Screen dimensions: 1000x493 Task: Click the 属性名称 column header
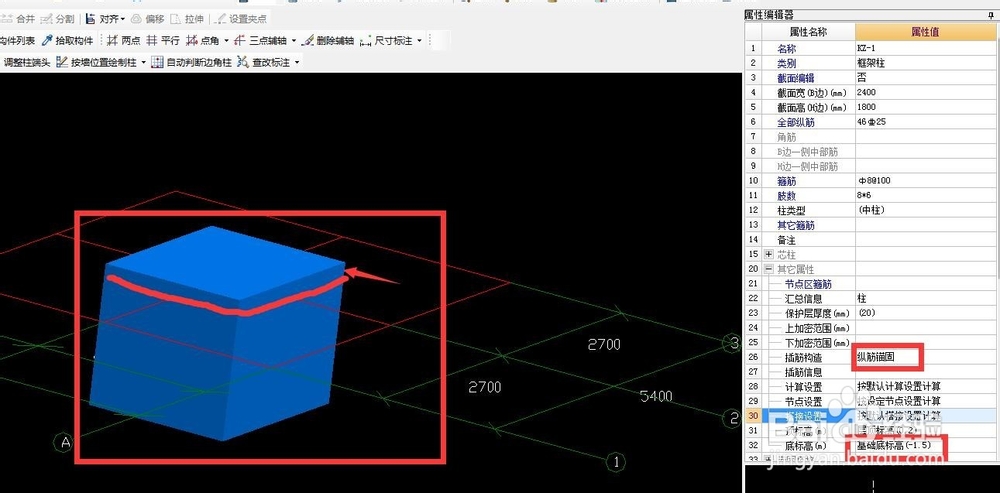click(x=809, y=31)
